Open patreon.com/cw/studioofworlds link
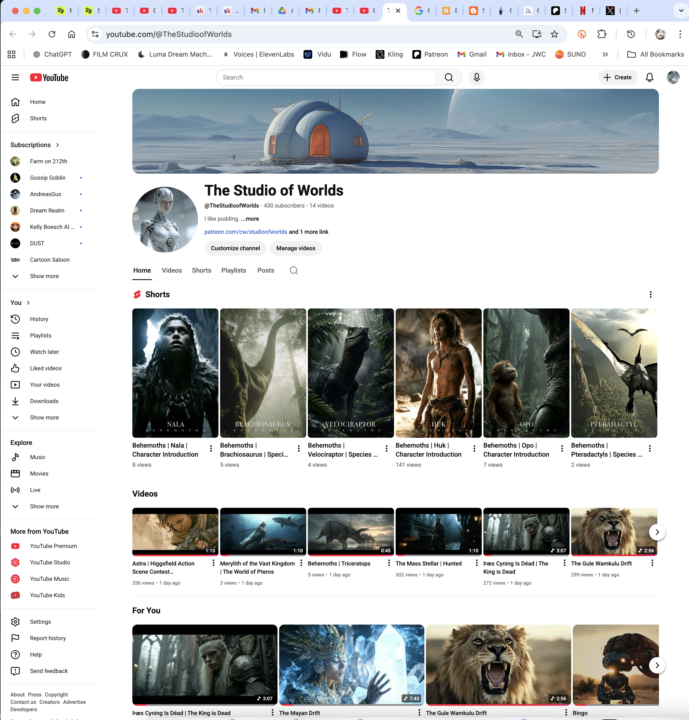Image resolution: width=689 pixels, height=720 pixels. point(245,231)
